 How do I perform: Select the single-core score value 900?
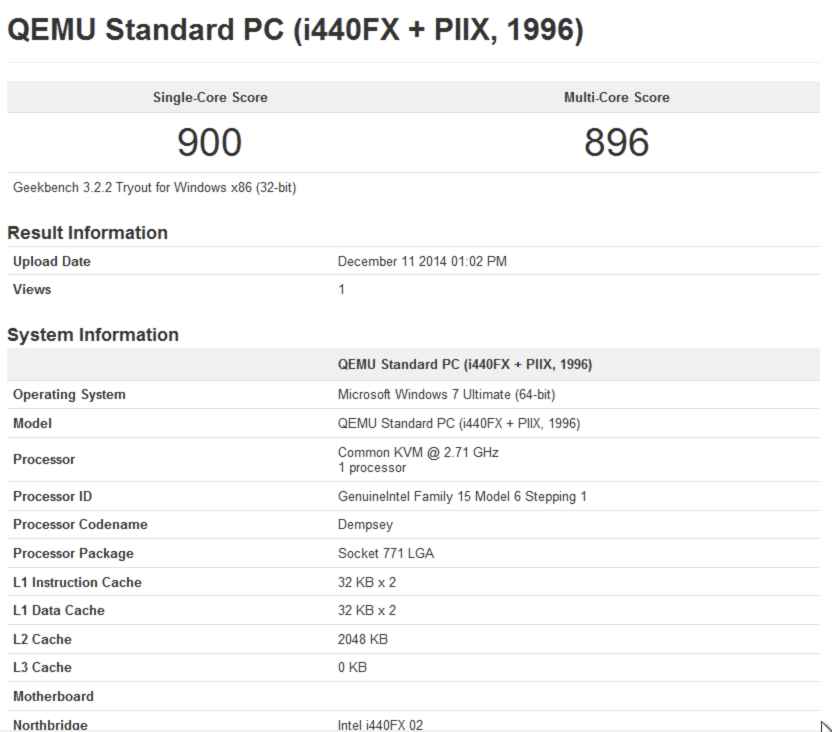pyautogui.click(x=210, y=143)
